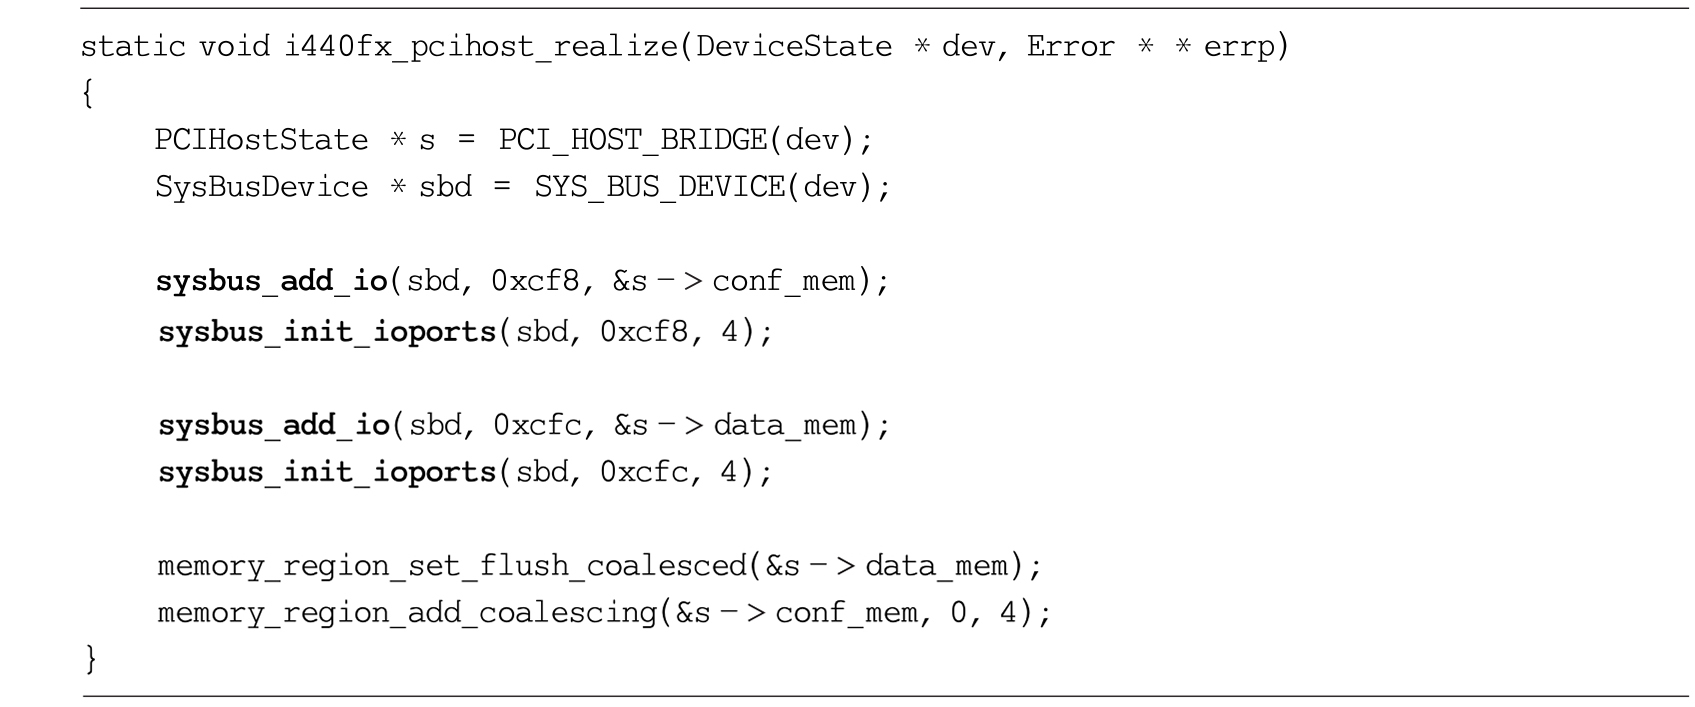This screenshot has height=707, width=1695.
Task: Click SYS_BUS_DEVICE macro text
Action: 659,188
